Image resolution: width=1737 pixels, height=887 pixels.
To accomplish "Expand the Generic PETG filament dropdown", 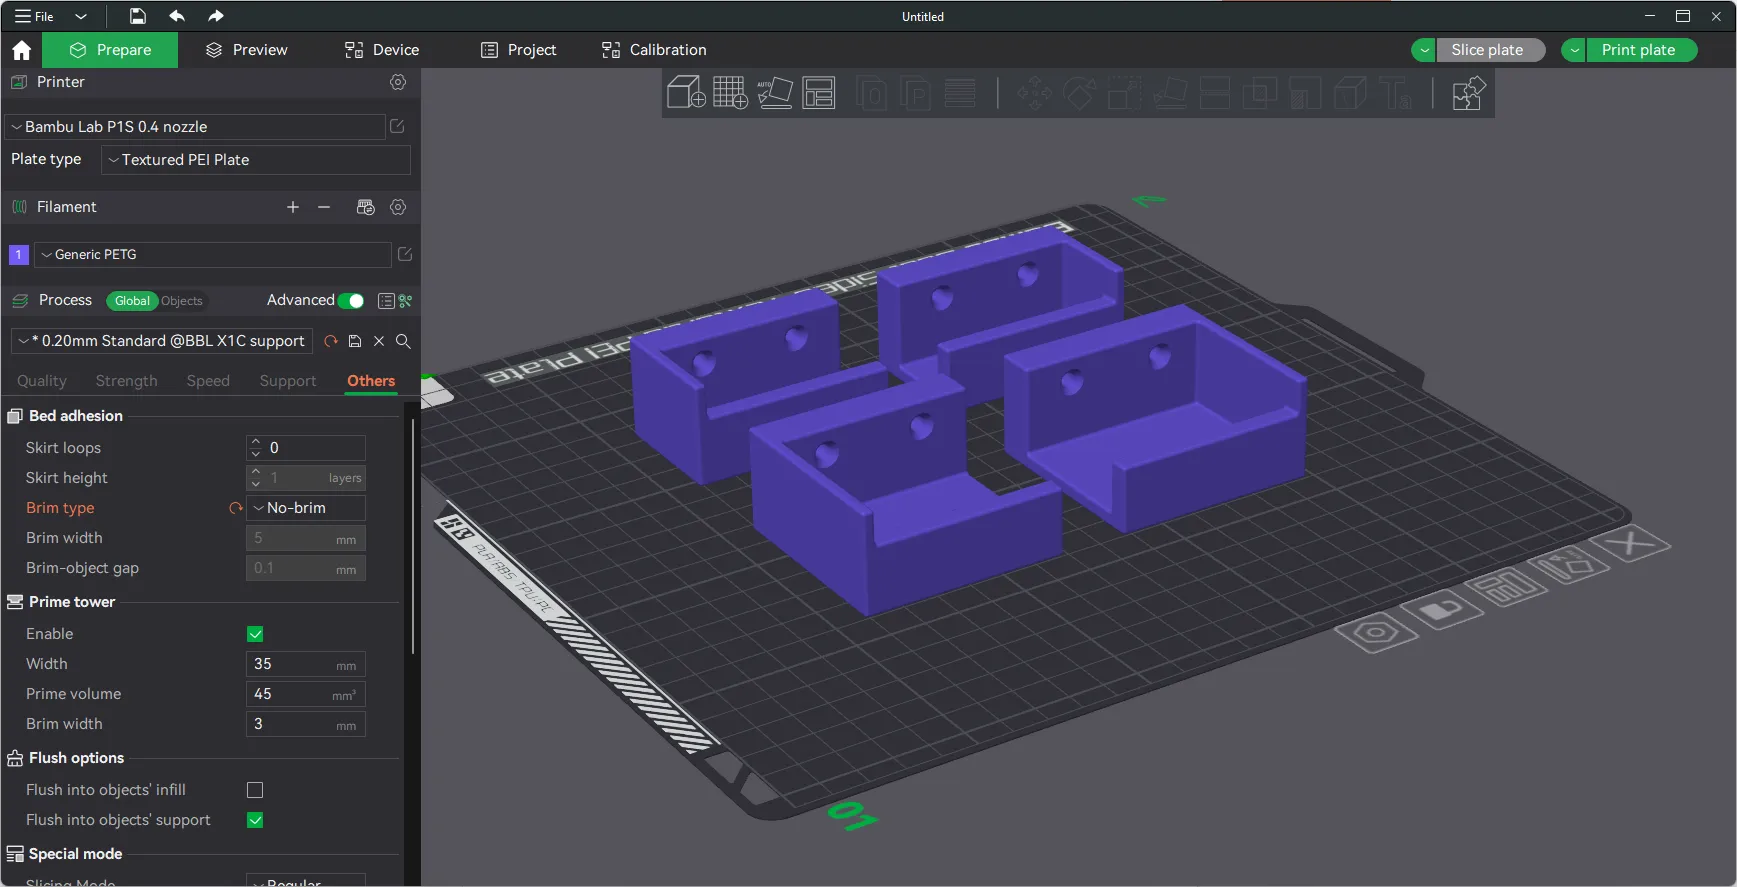I will [213, 255].
